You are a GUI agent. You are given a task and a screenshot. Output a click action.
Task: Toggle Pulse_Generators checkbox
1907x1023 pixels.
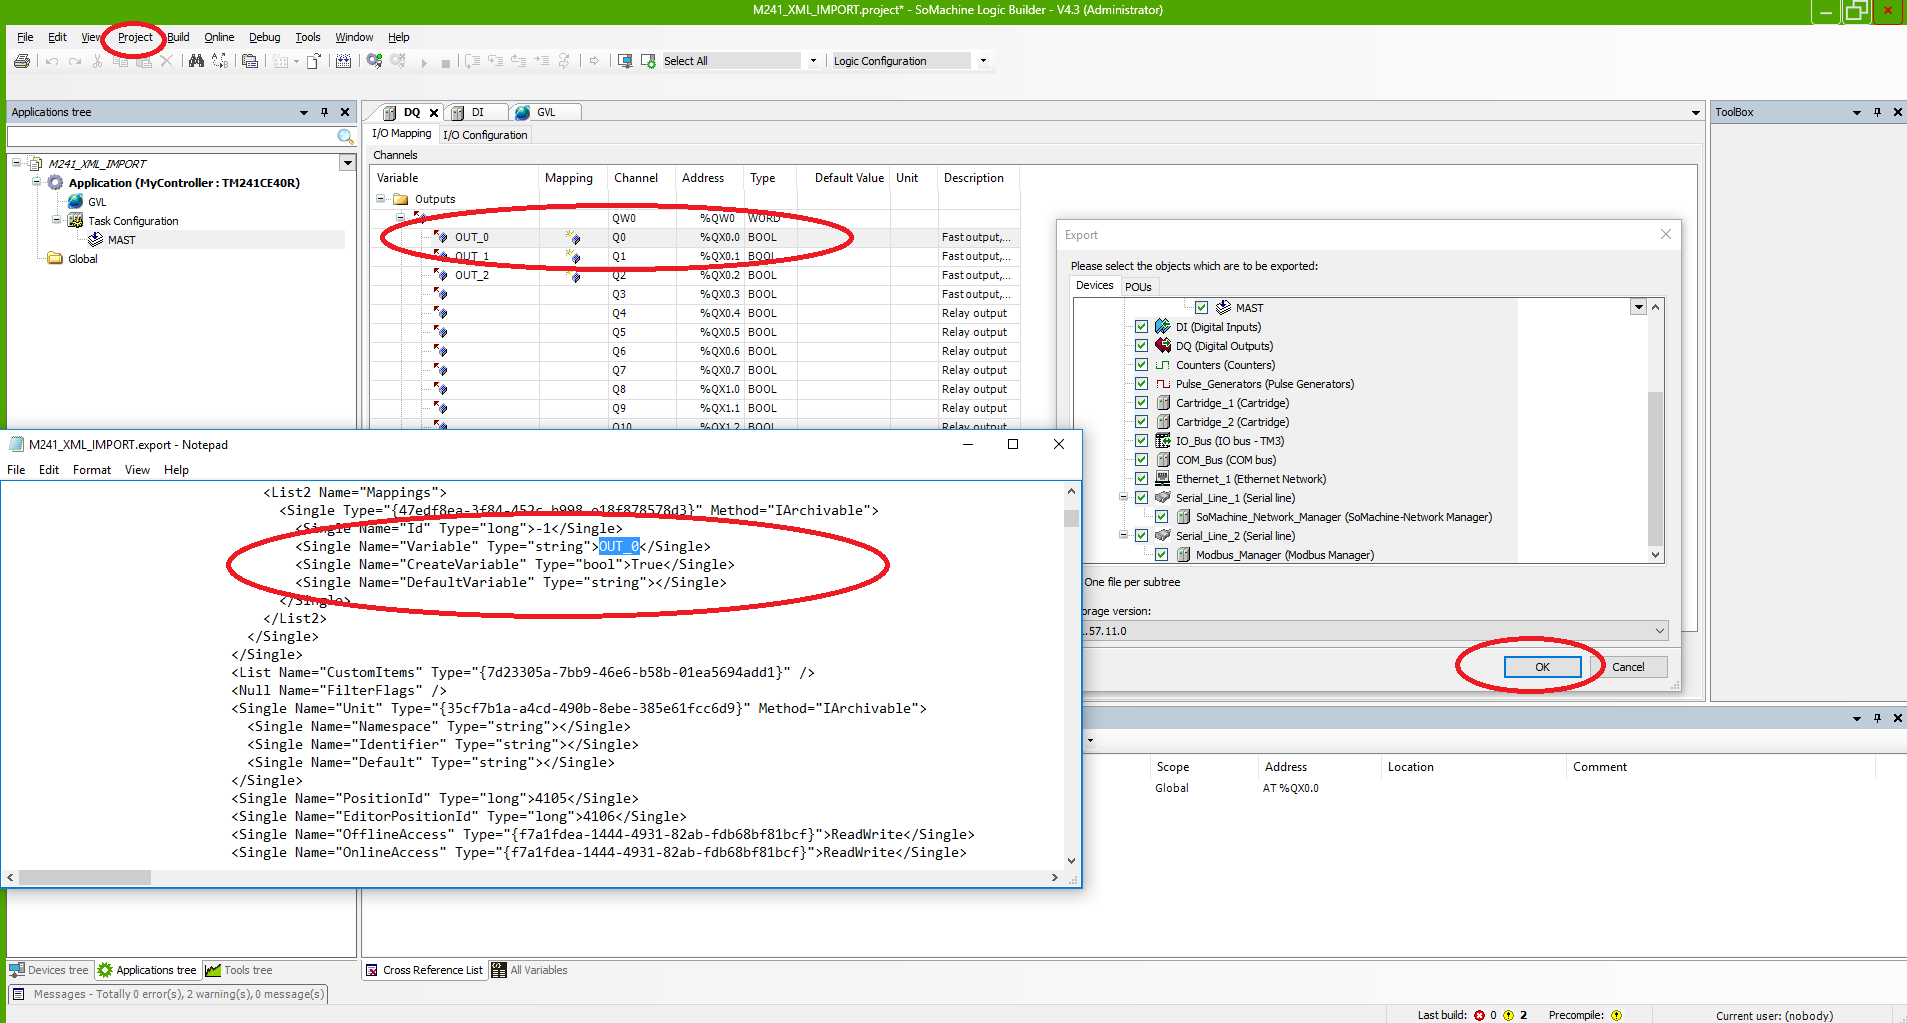point(1141,384)
